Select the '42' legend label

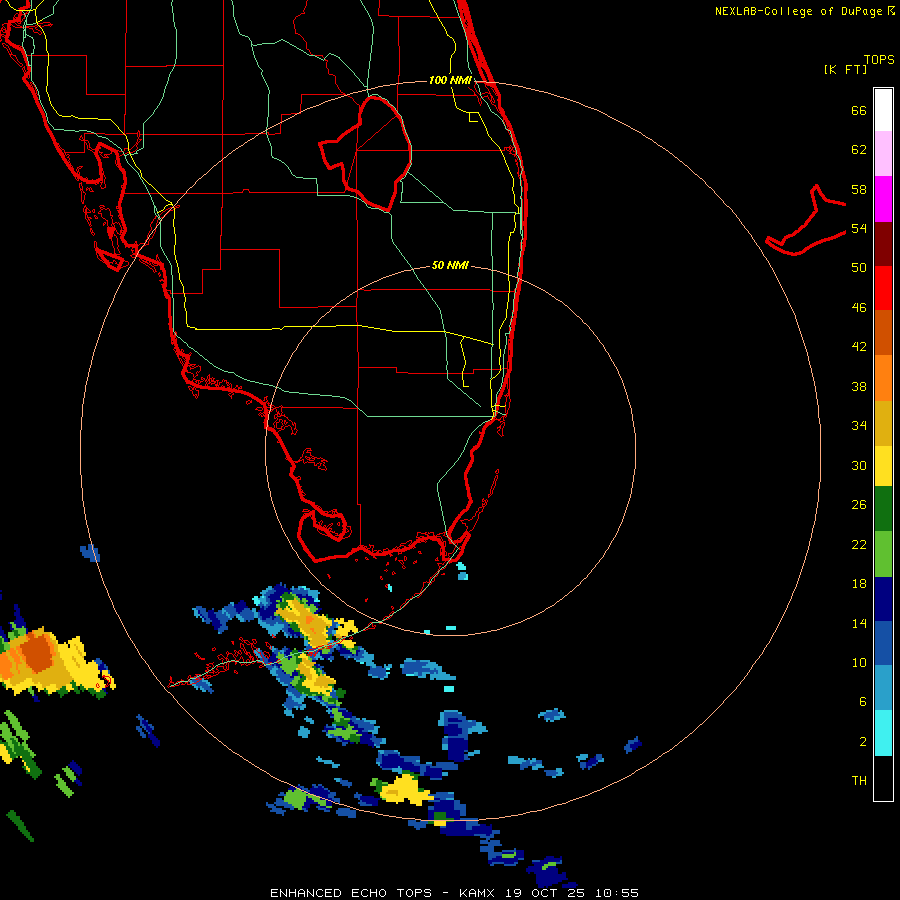pos(859,346)
